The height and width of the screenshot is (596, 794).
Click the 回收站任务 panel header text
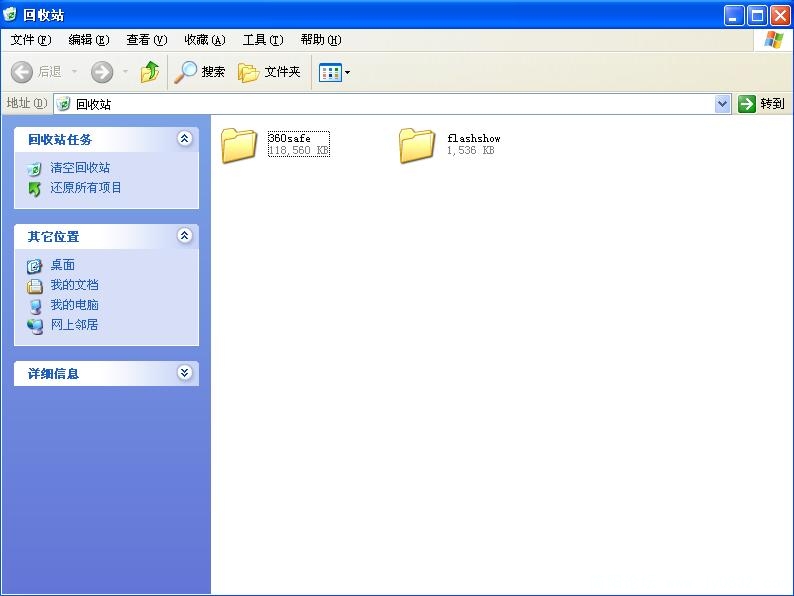point(60,140)
